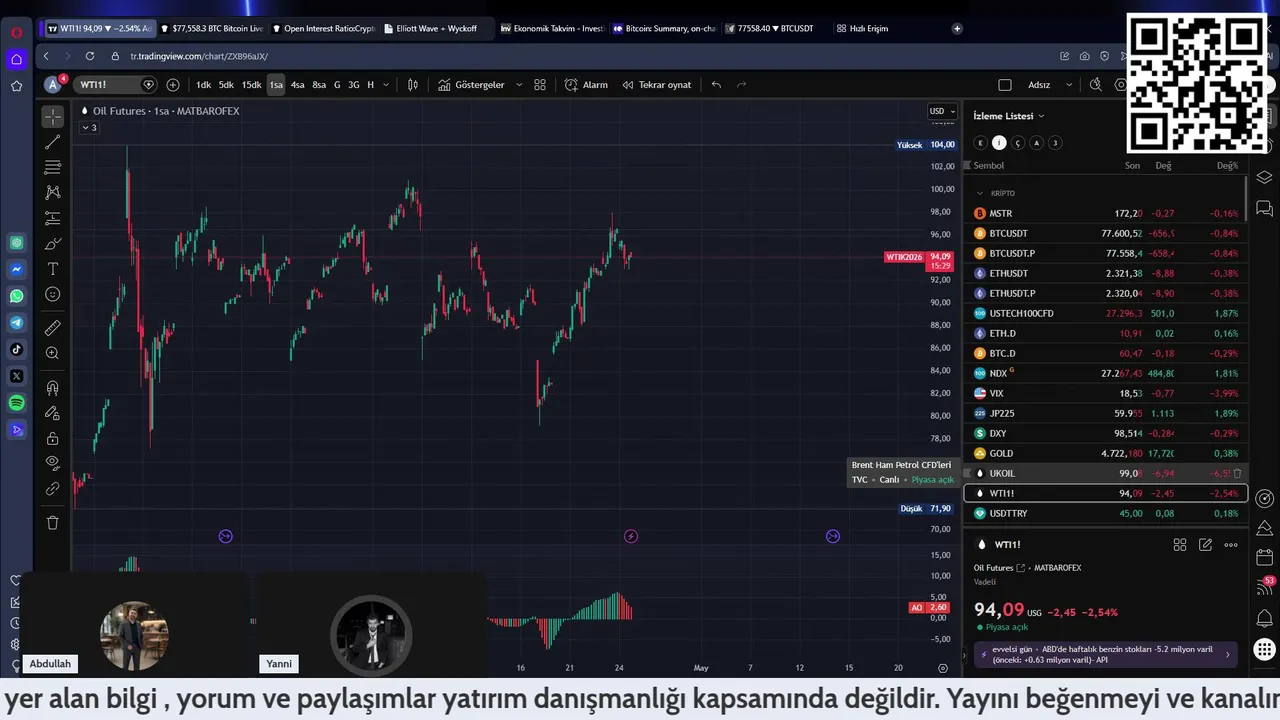Open Telegram in the browser sidebar
This screenshot has height=720, width=1280.
(17, 323)
